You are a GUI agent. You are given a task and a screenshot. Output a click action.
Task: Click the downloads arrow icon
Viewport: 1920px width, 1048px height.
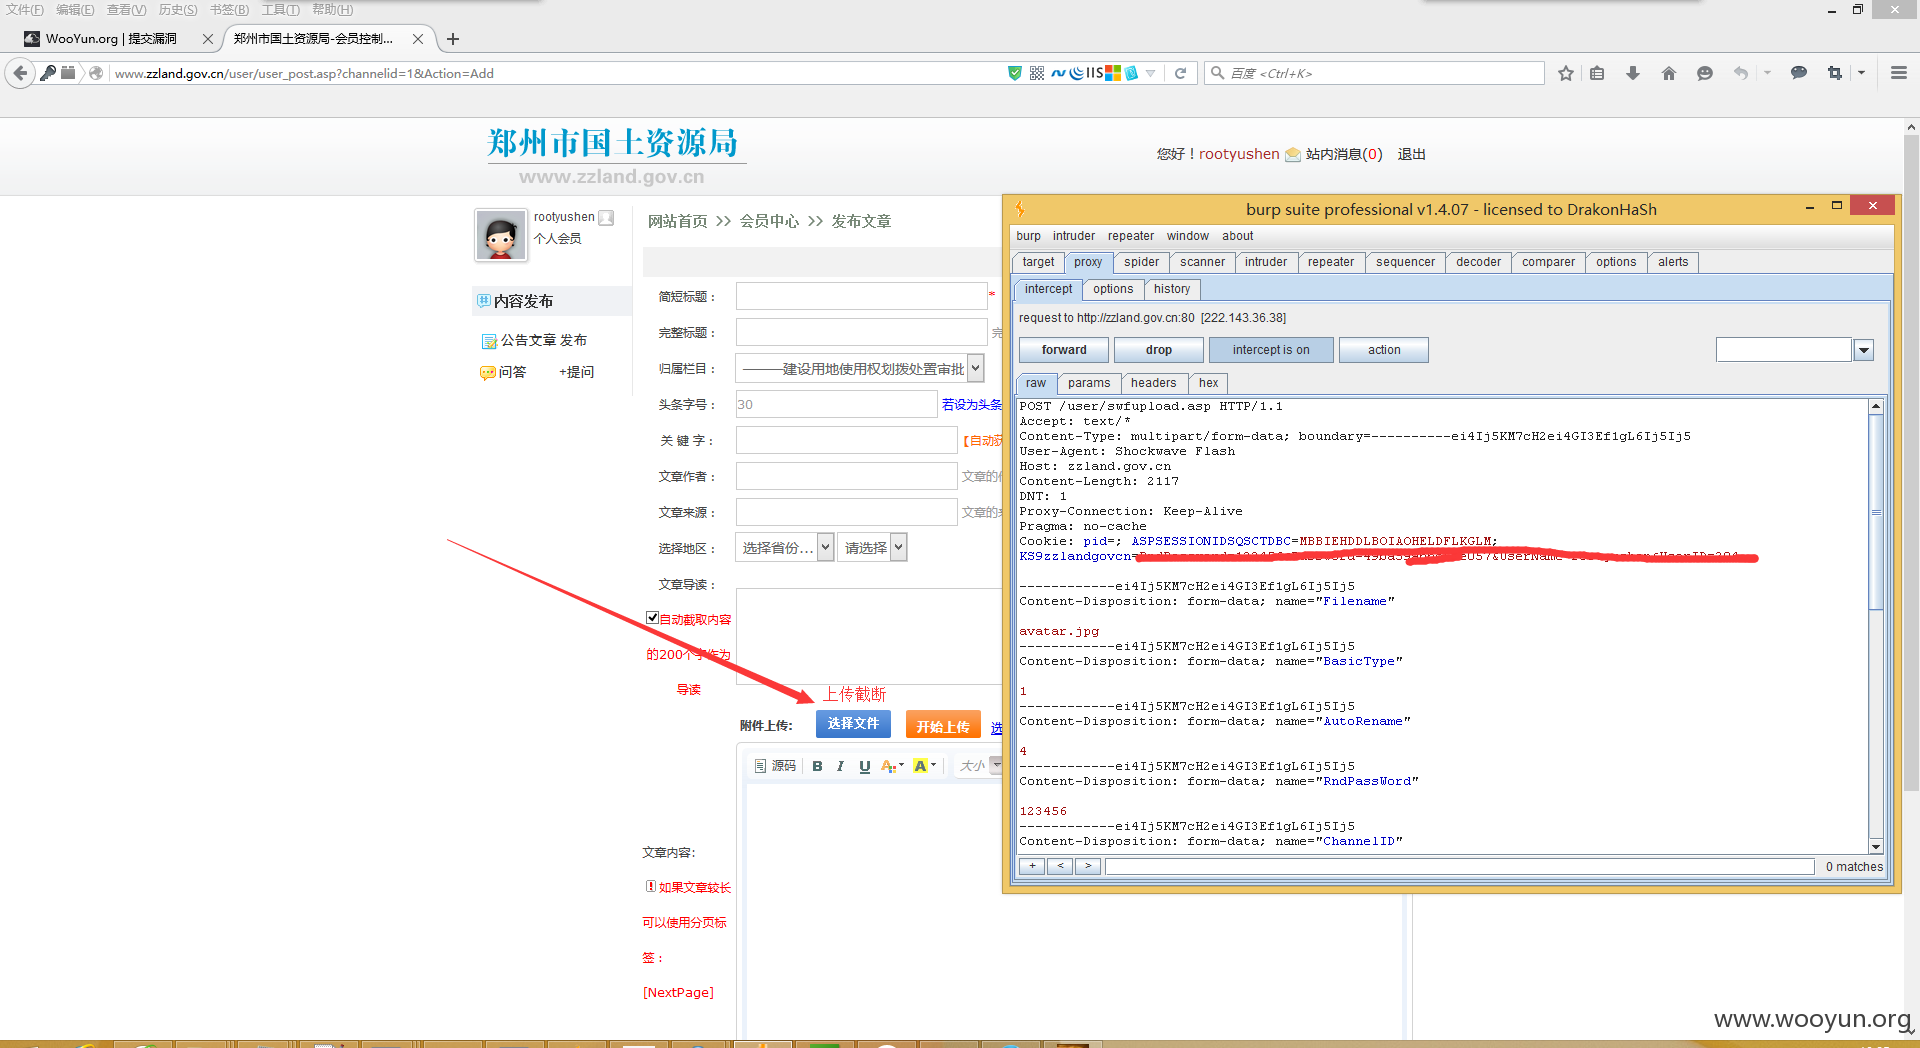coord(1633,73)
